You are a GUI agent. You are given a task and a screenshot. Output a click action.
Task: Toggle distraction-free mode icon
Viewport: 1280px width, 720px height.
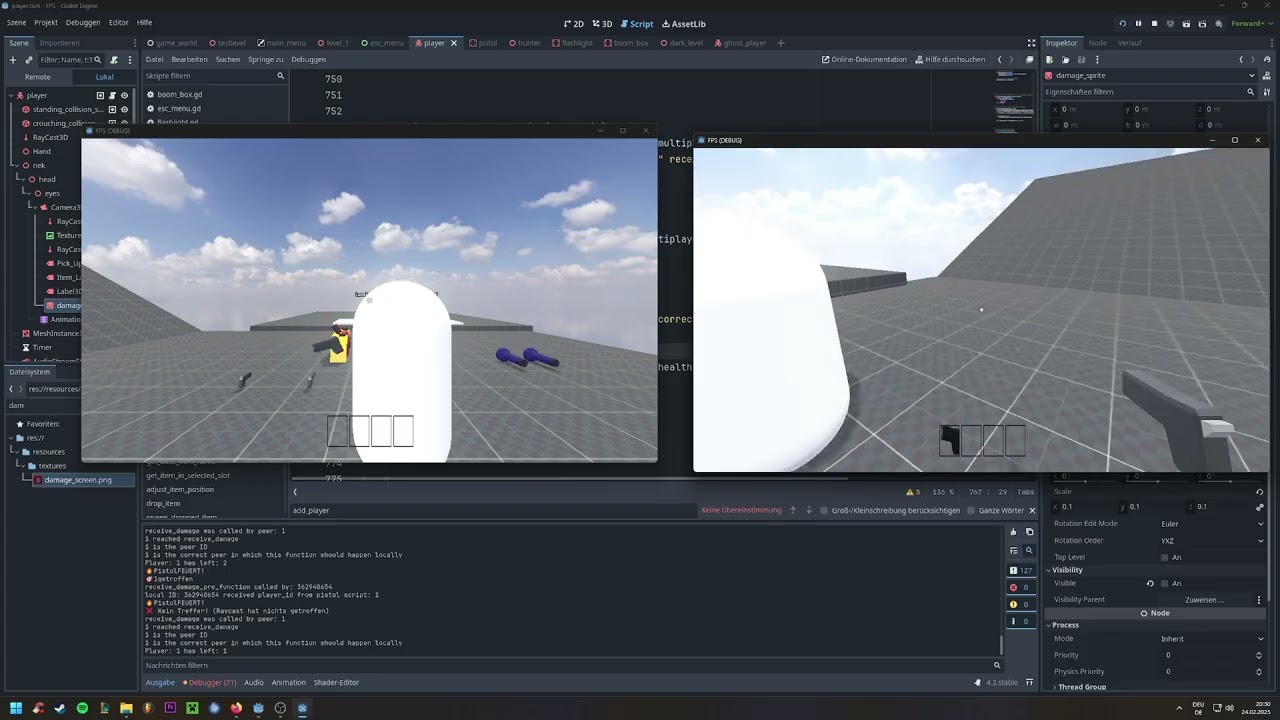point(1031,43)
